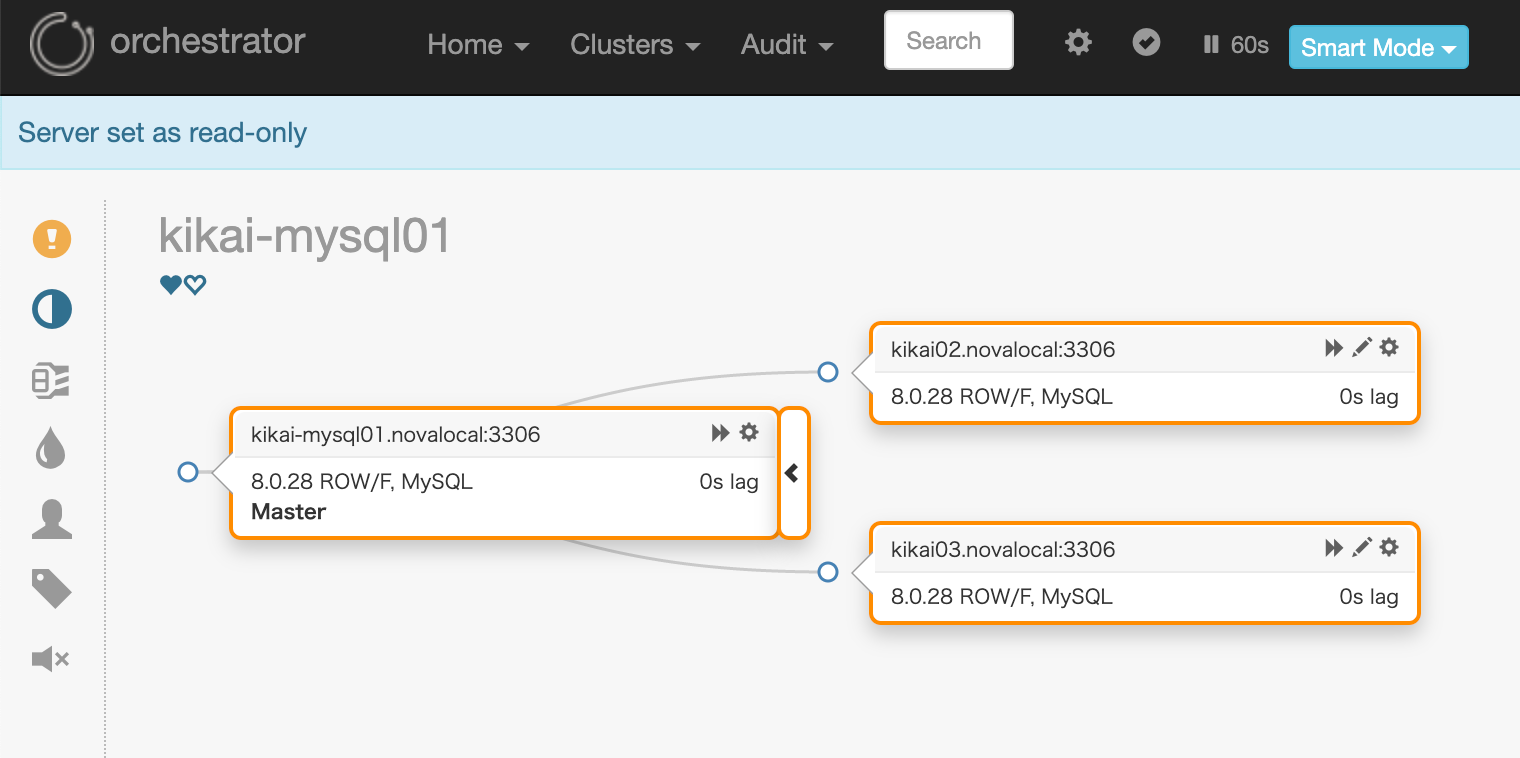Image resolution: width=1520 pixels, height=758 pixels.
Task: Click the Search input field
Action: pyautogui.click(x=948, y=41)
